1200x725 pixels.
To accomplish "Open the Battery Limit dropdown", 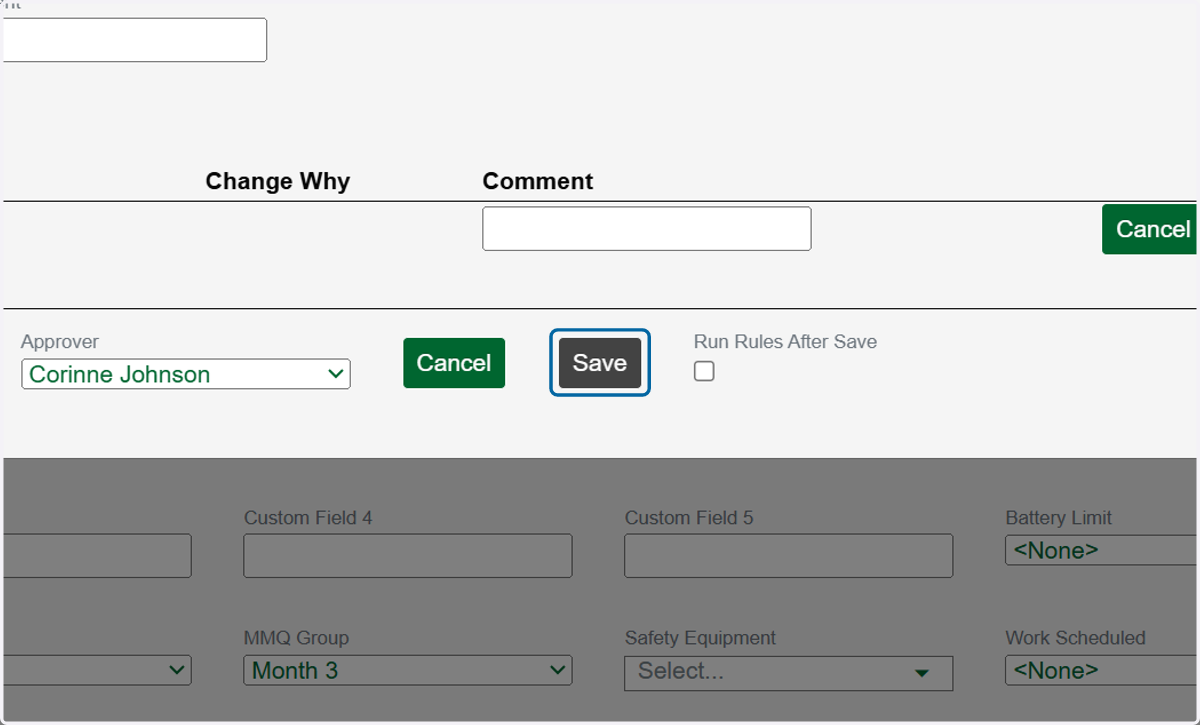I will tap(1101, 550).
